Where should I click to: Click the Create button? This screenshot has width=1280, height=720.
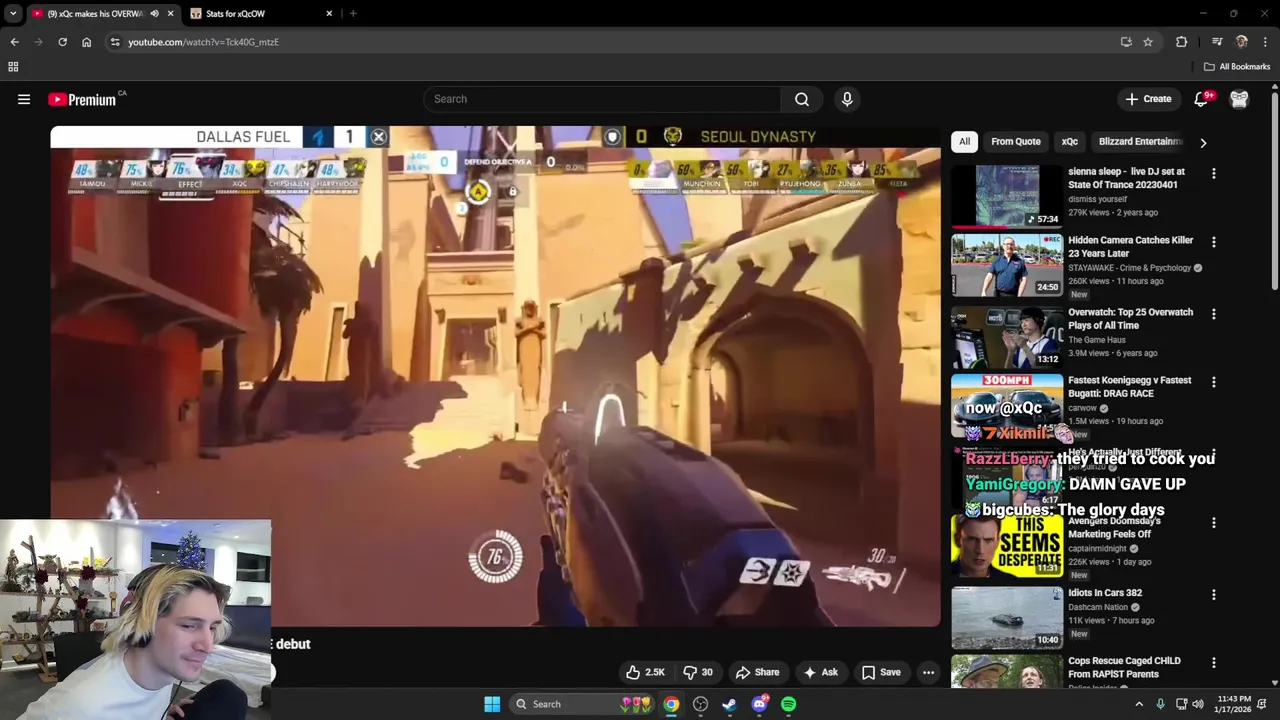click(x=1148, y=99)
